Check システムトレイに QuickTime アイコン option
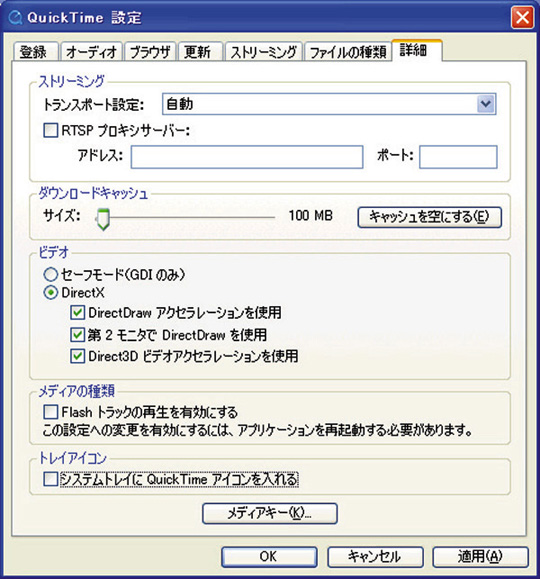 [51, 479]
